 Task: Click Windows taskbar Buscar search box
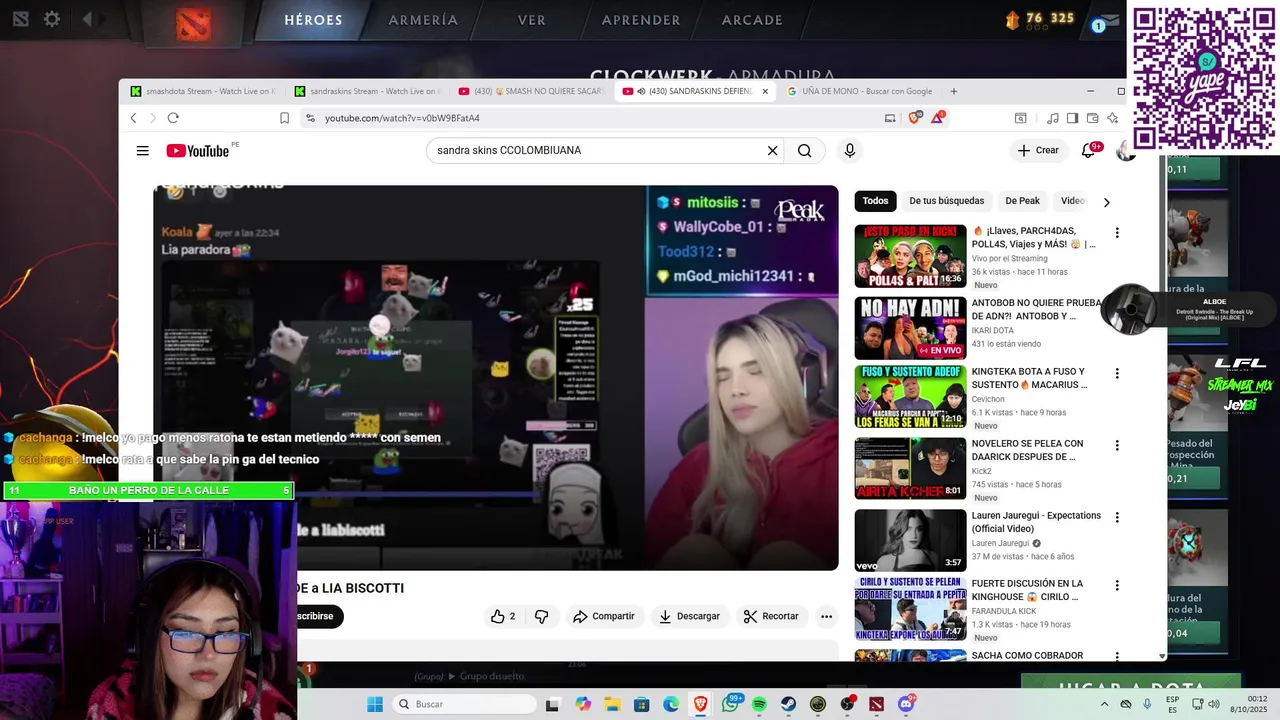click(x=464, y=704)
